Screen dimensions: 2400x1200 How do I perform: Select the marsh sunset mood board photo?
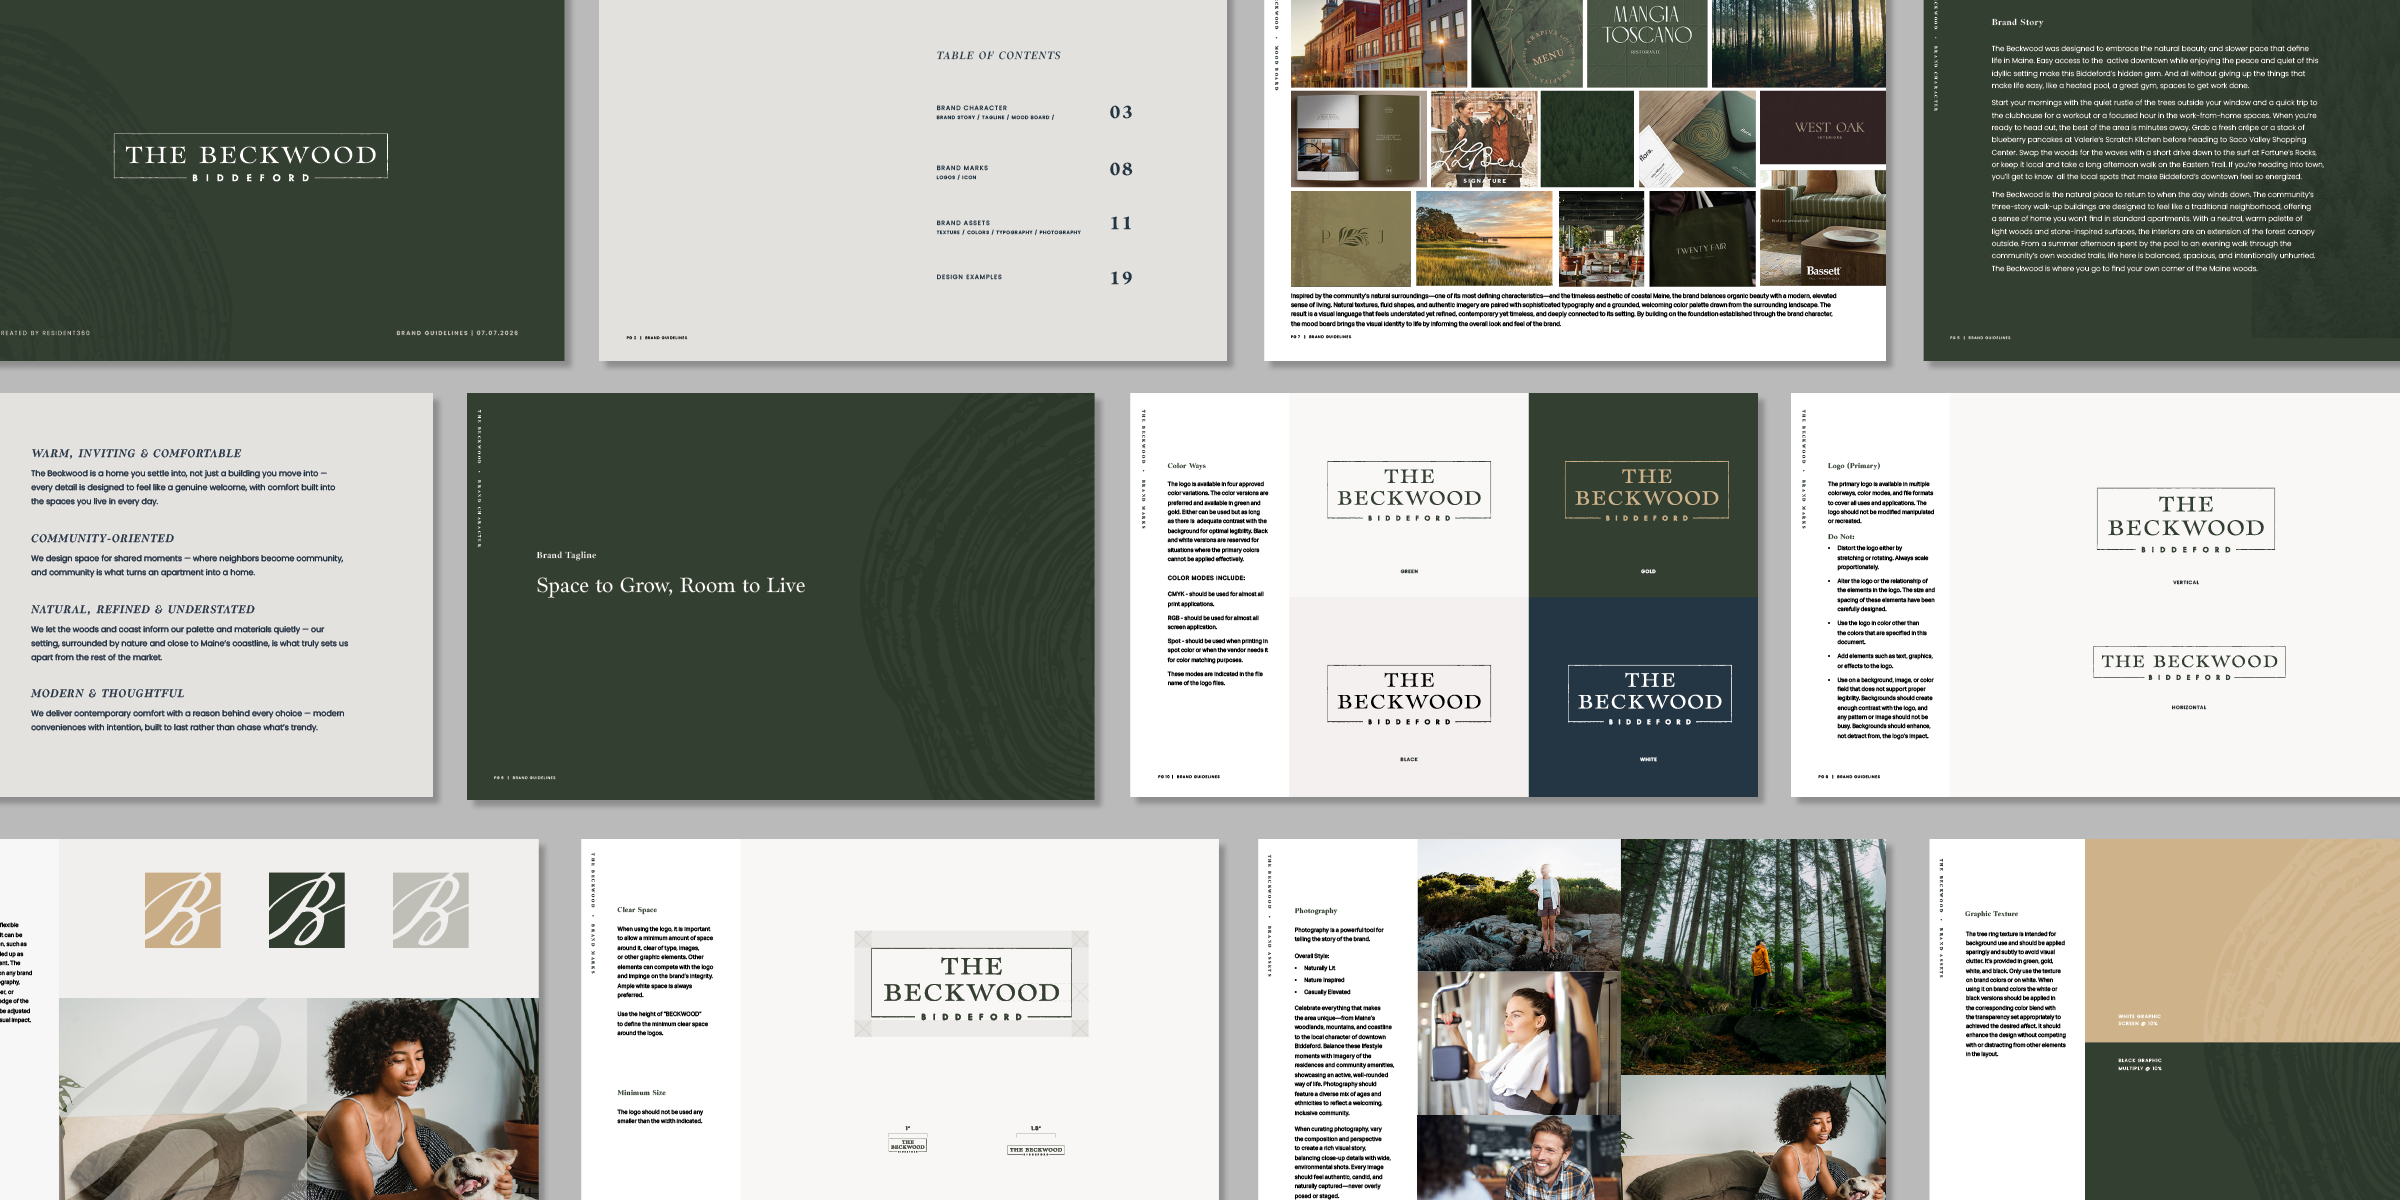(1484, 239)
